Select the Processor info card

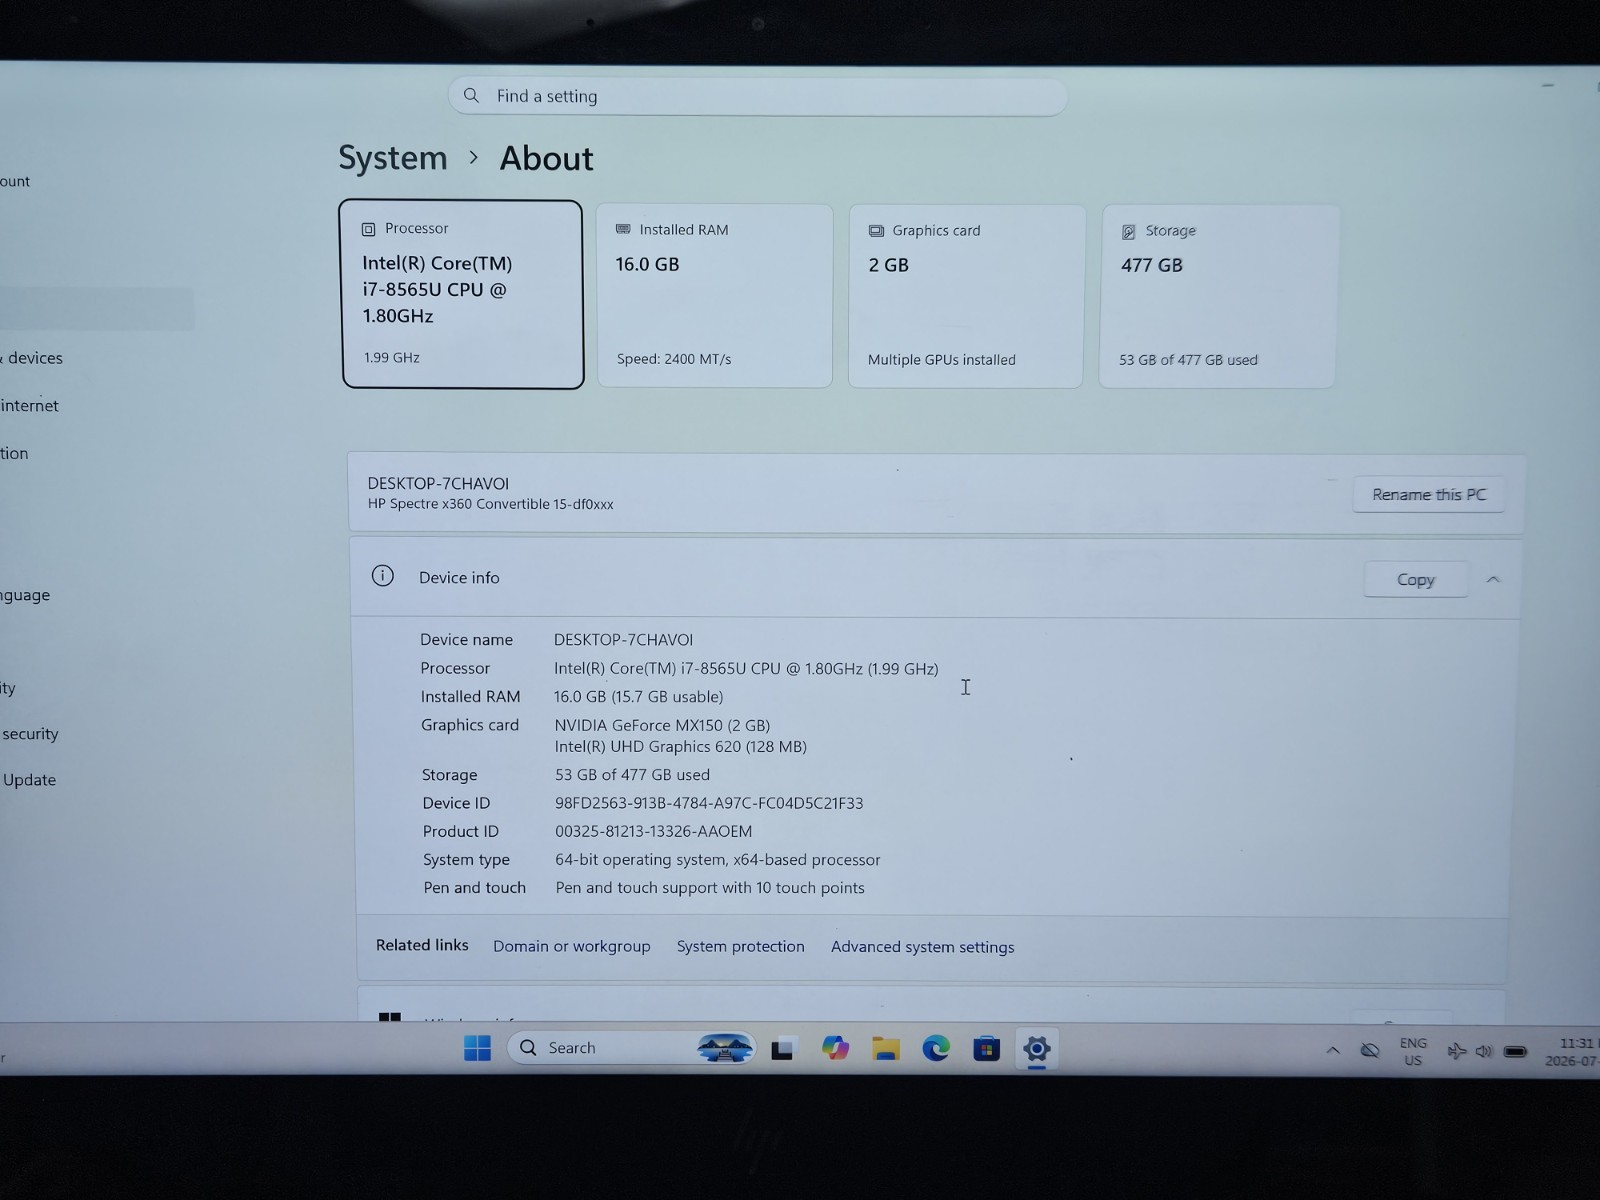click(x=462, y=294)
